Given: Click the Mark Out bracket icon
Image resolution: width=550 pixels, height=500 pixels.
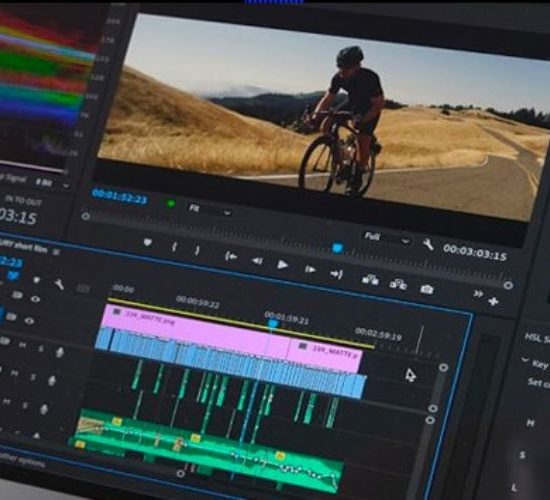Looking at the screenshot, I should [x=197, y=250].
